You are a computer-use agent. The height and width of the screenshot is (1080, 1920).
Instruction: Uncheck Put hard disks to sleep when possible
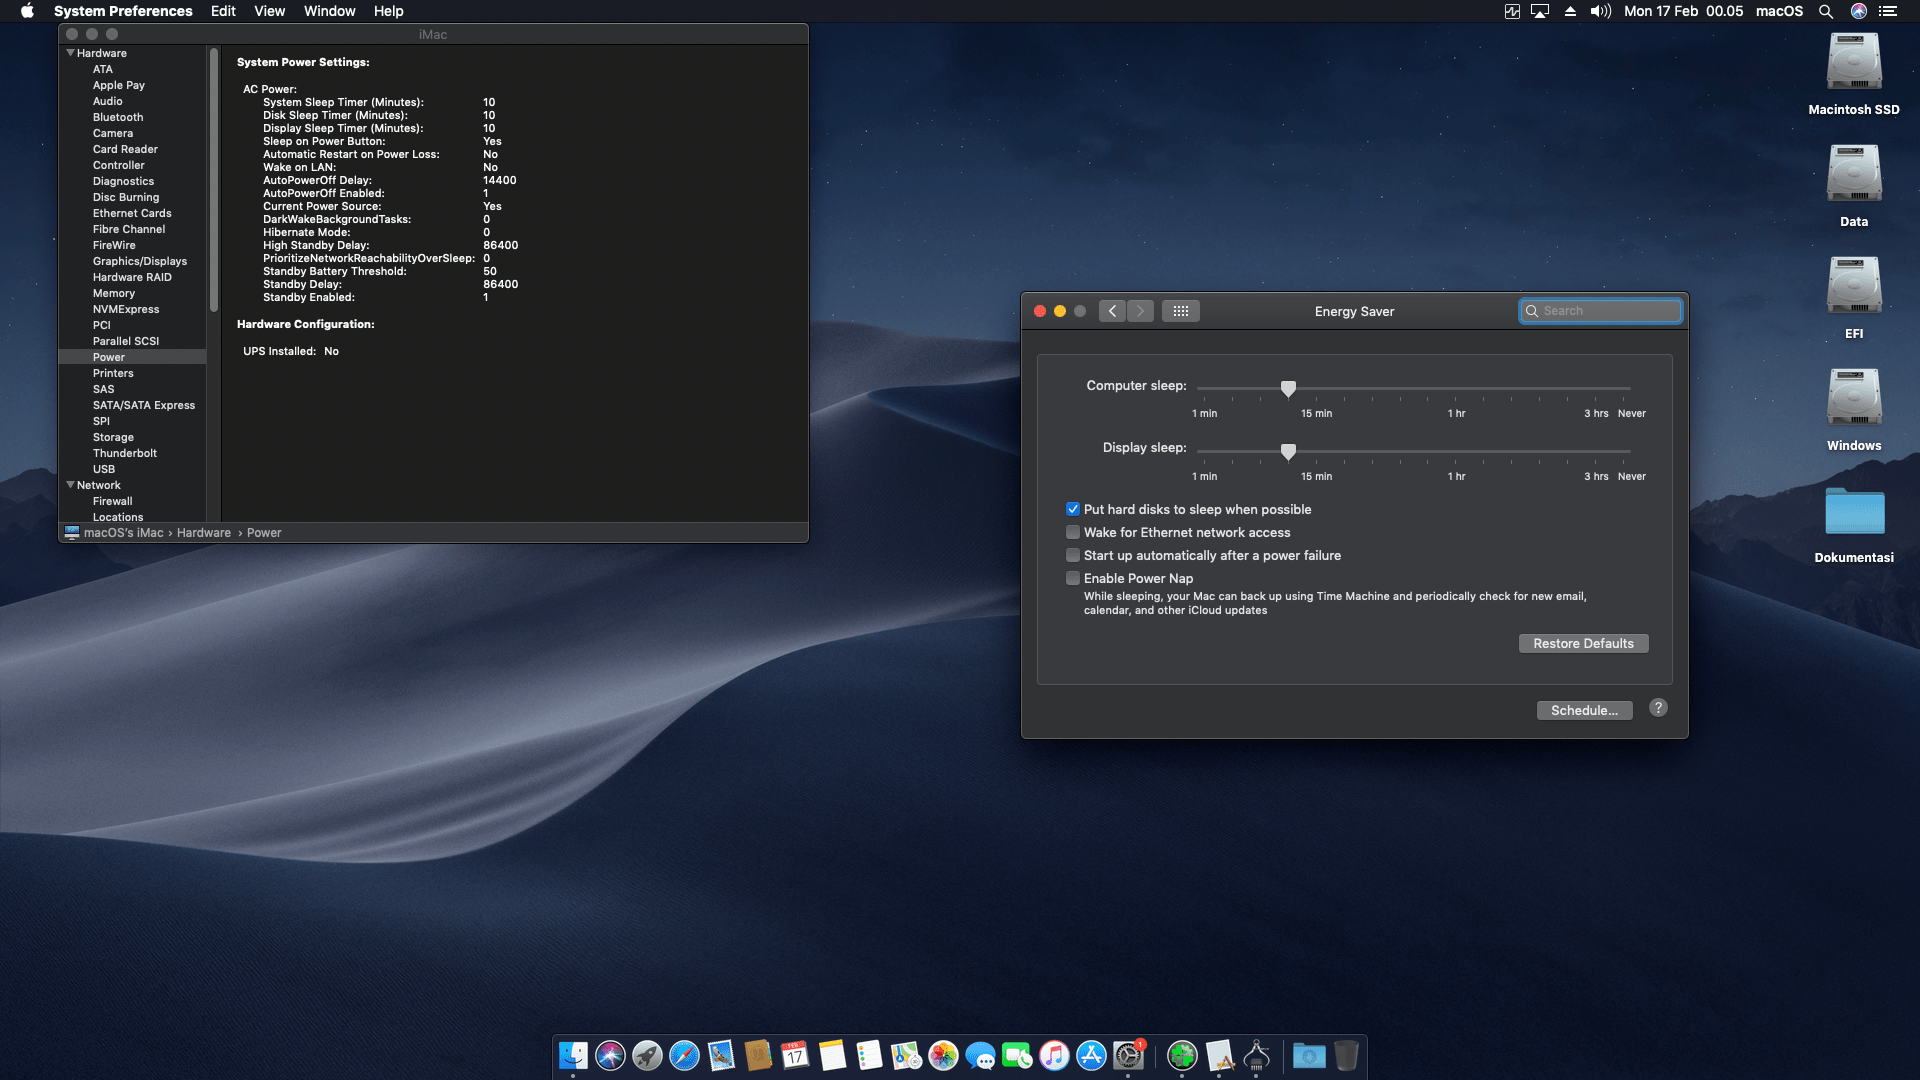tap(1073, 509)
